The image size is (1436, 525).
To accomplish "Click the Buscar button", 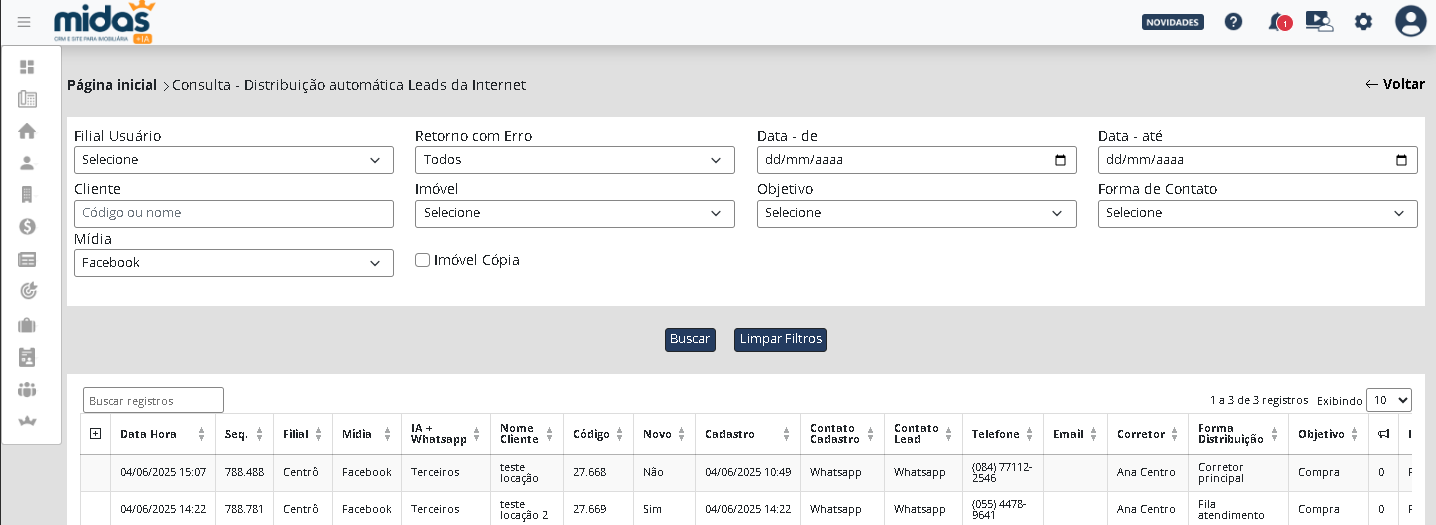I will [690, 340].
